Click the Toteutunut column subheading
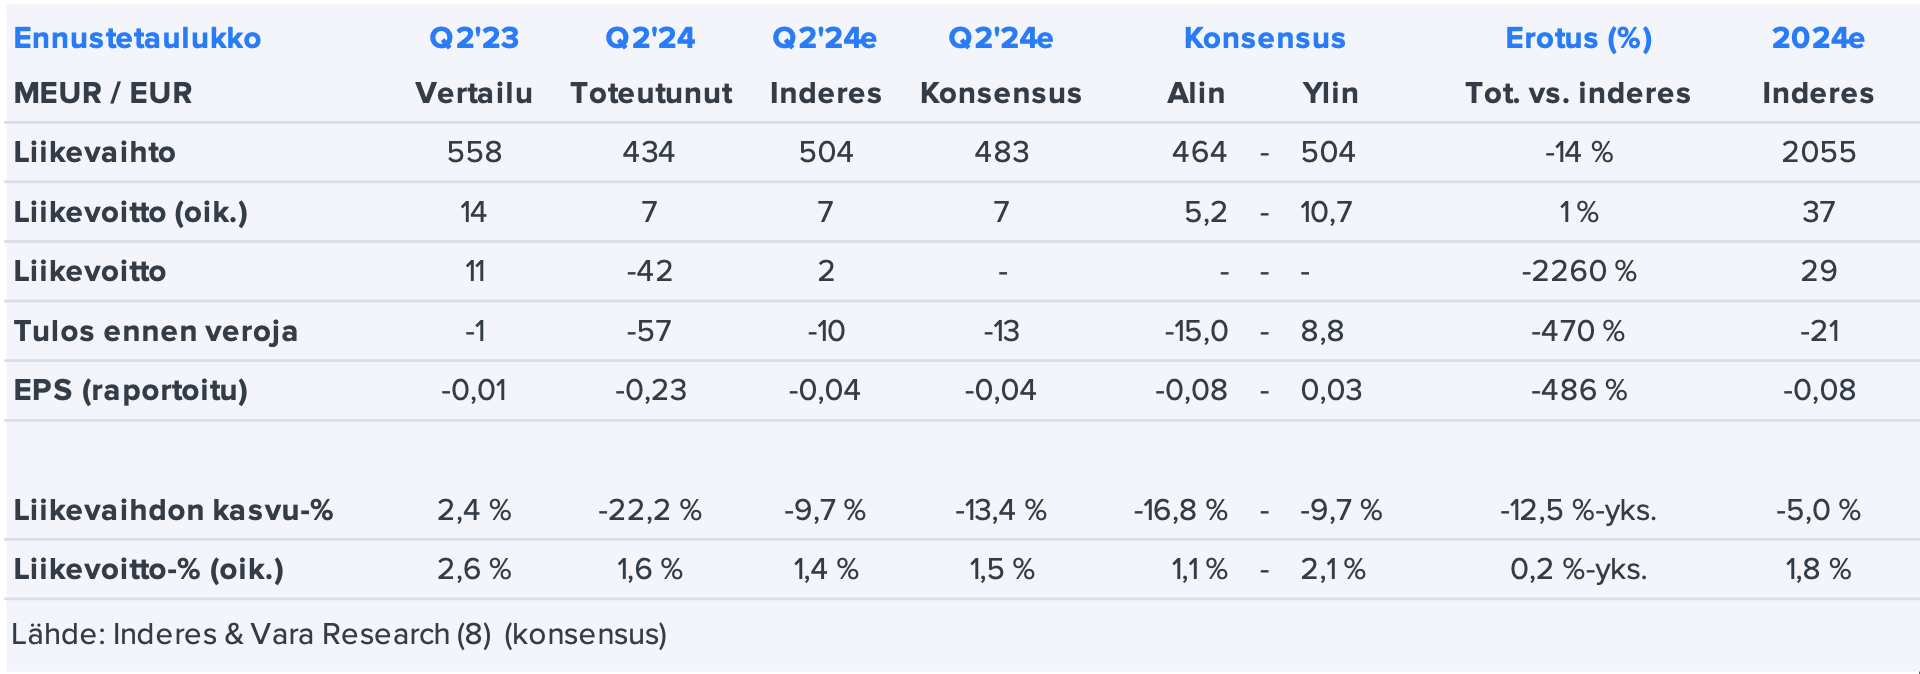This screenshot has height=674, width=1920. (651, 93)
